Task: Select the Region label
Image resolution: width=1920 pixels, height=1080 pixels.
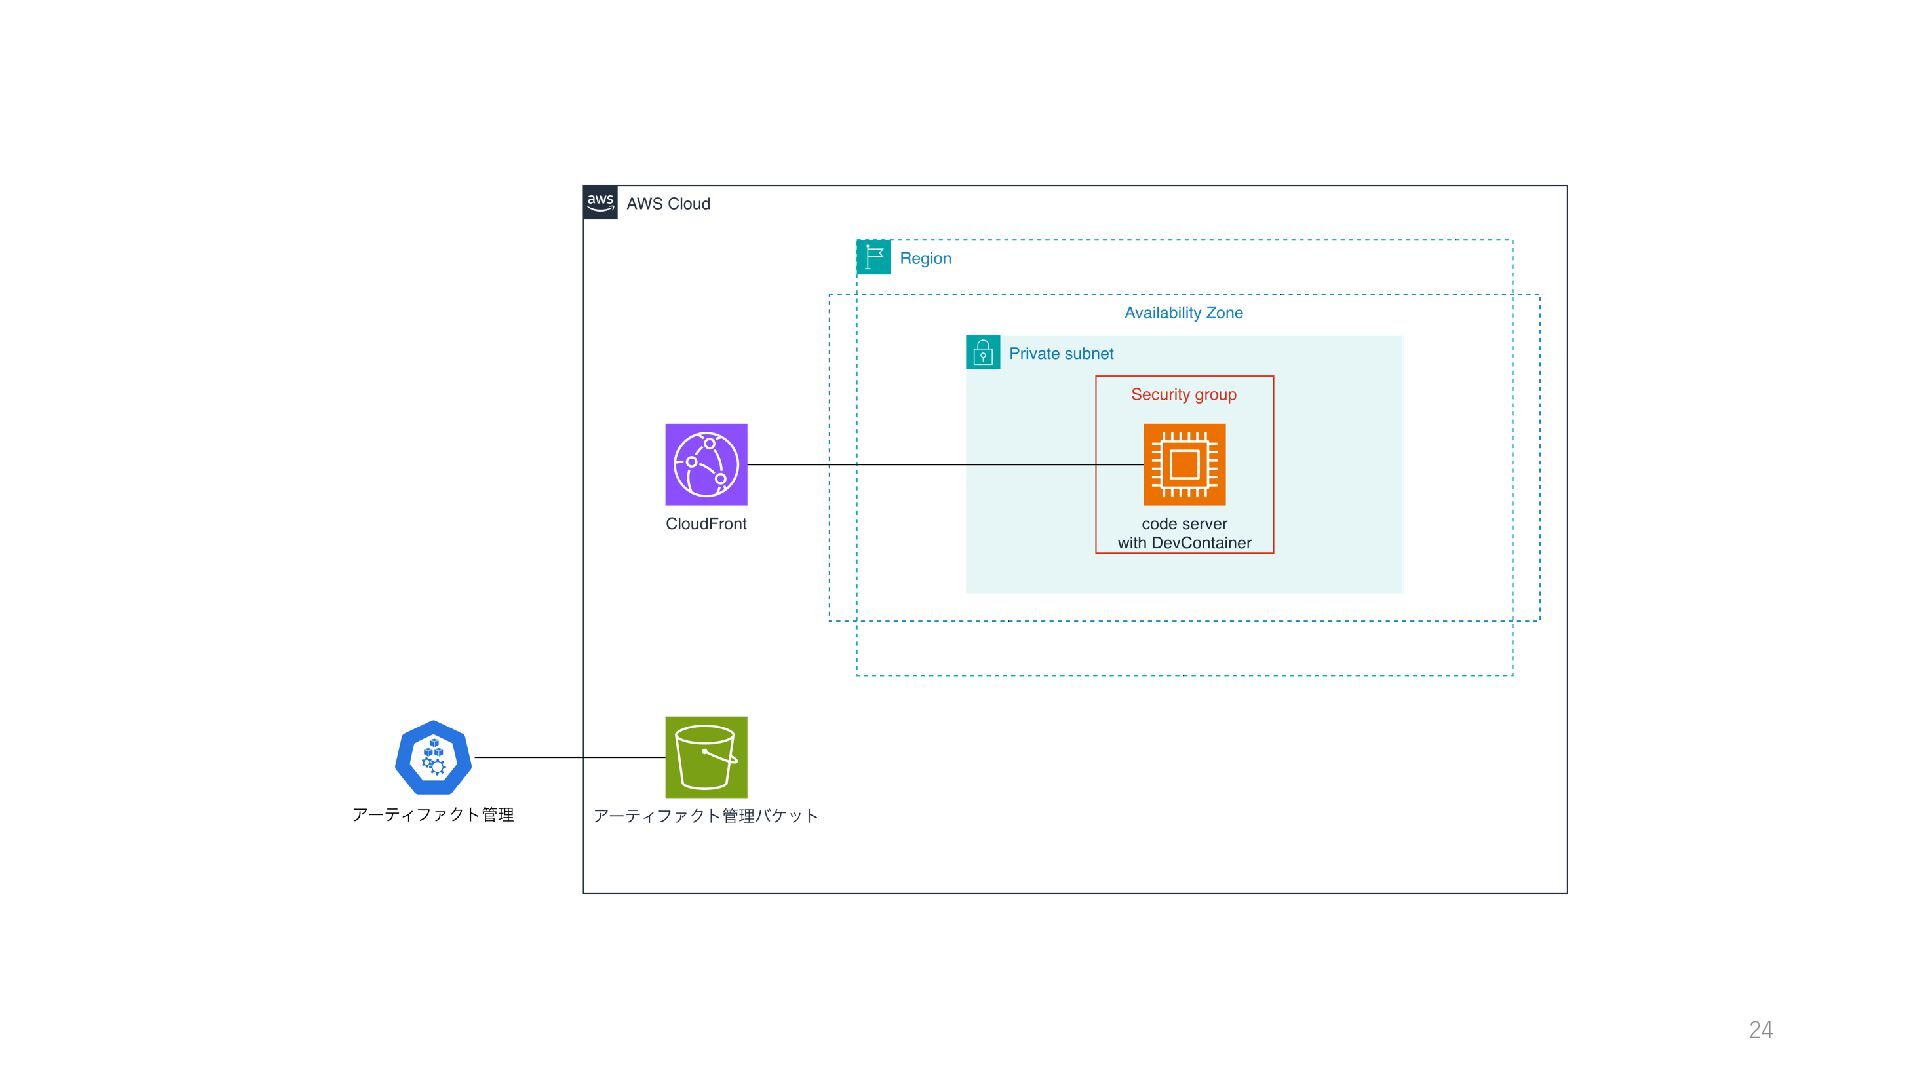Action: tap(925, 258)
